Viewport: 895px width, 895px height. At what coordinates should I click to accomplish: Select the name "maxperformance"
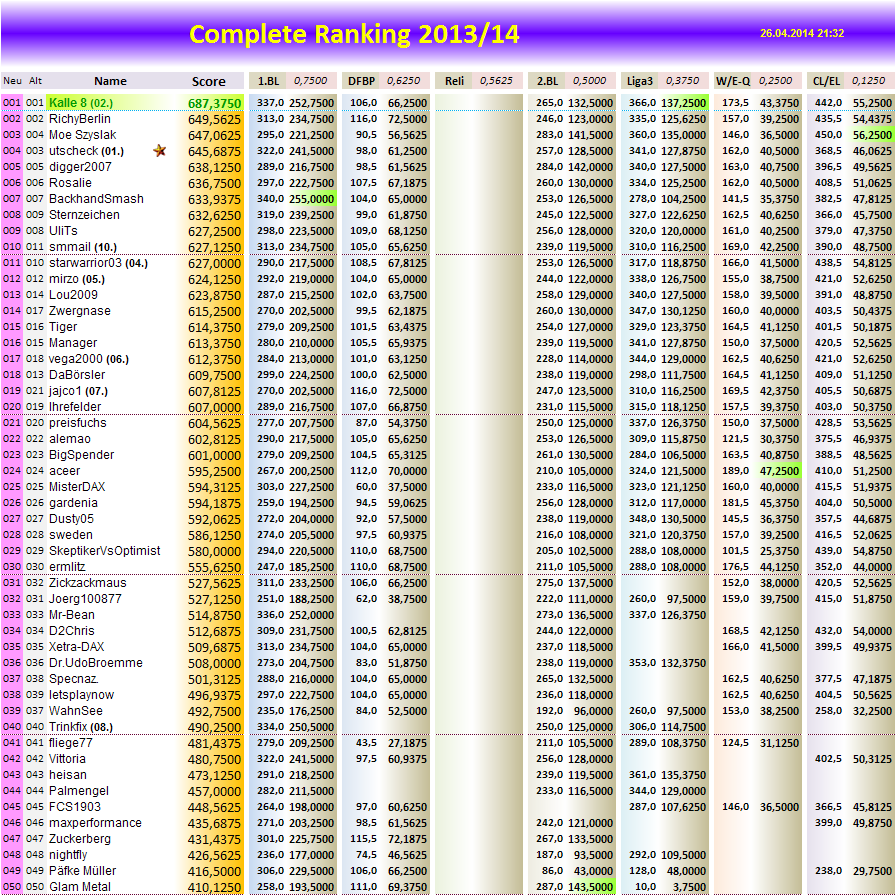95,823
